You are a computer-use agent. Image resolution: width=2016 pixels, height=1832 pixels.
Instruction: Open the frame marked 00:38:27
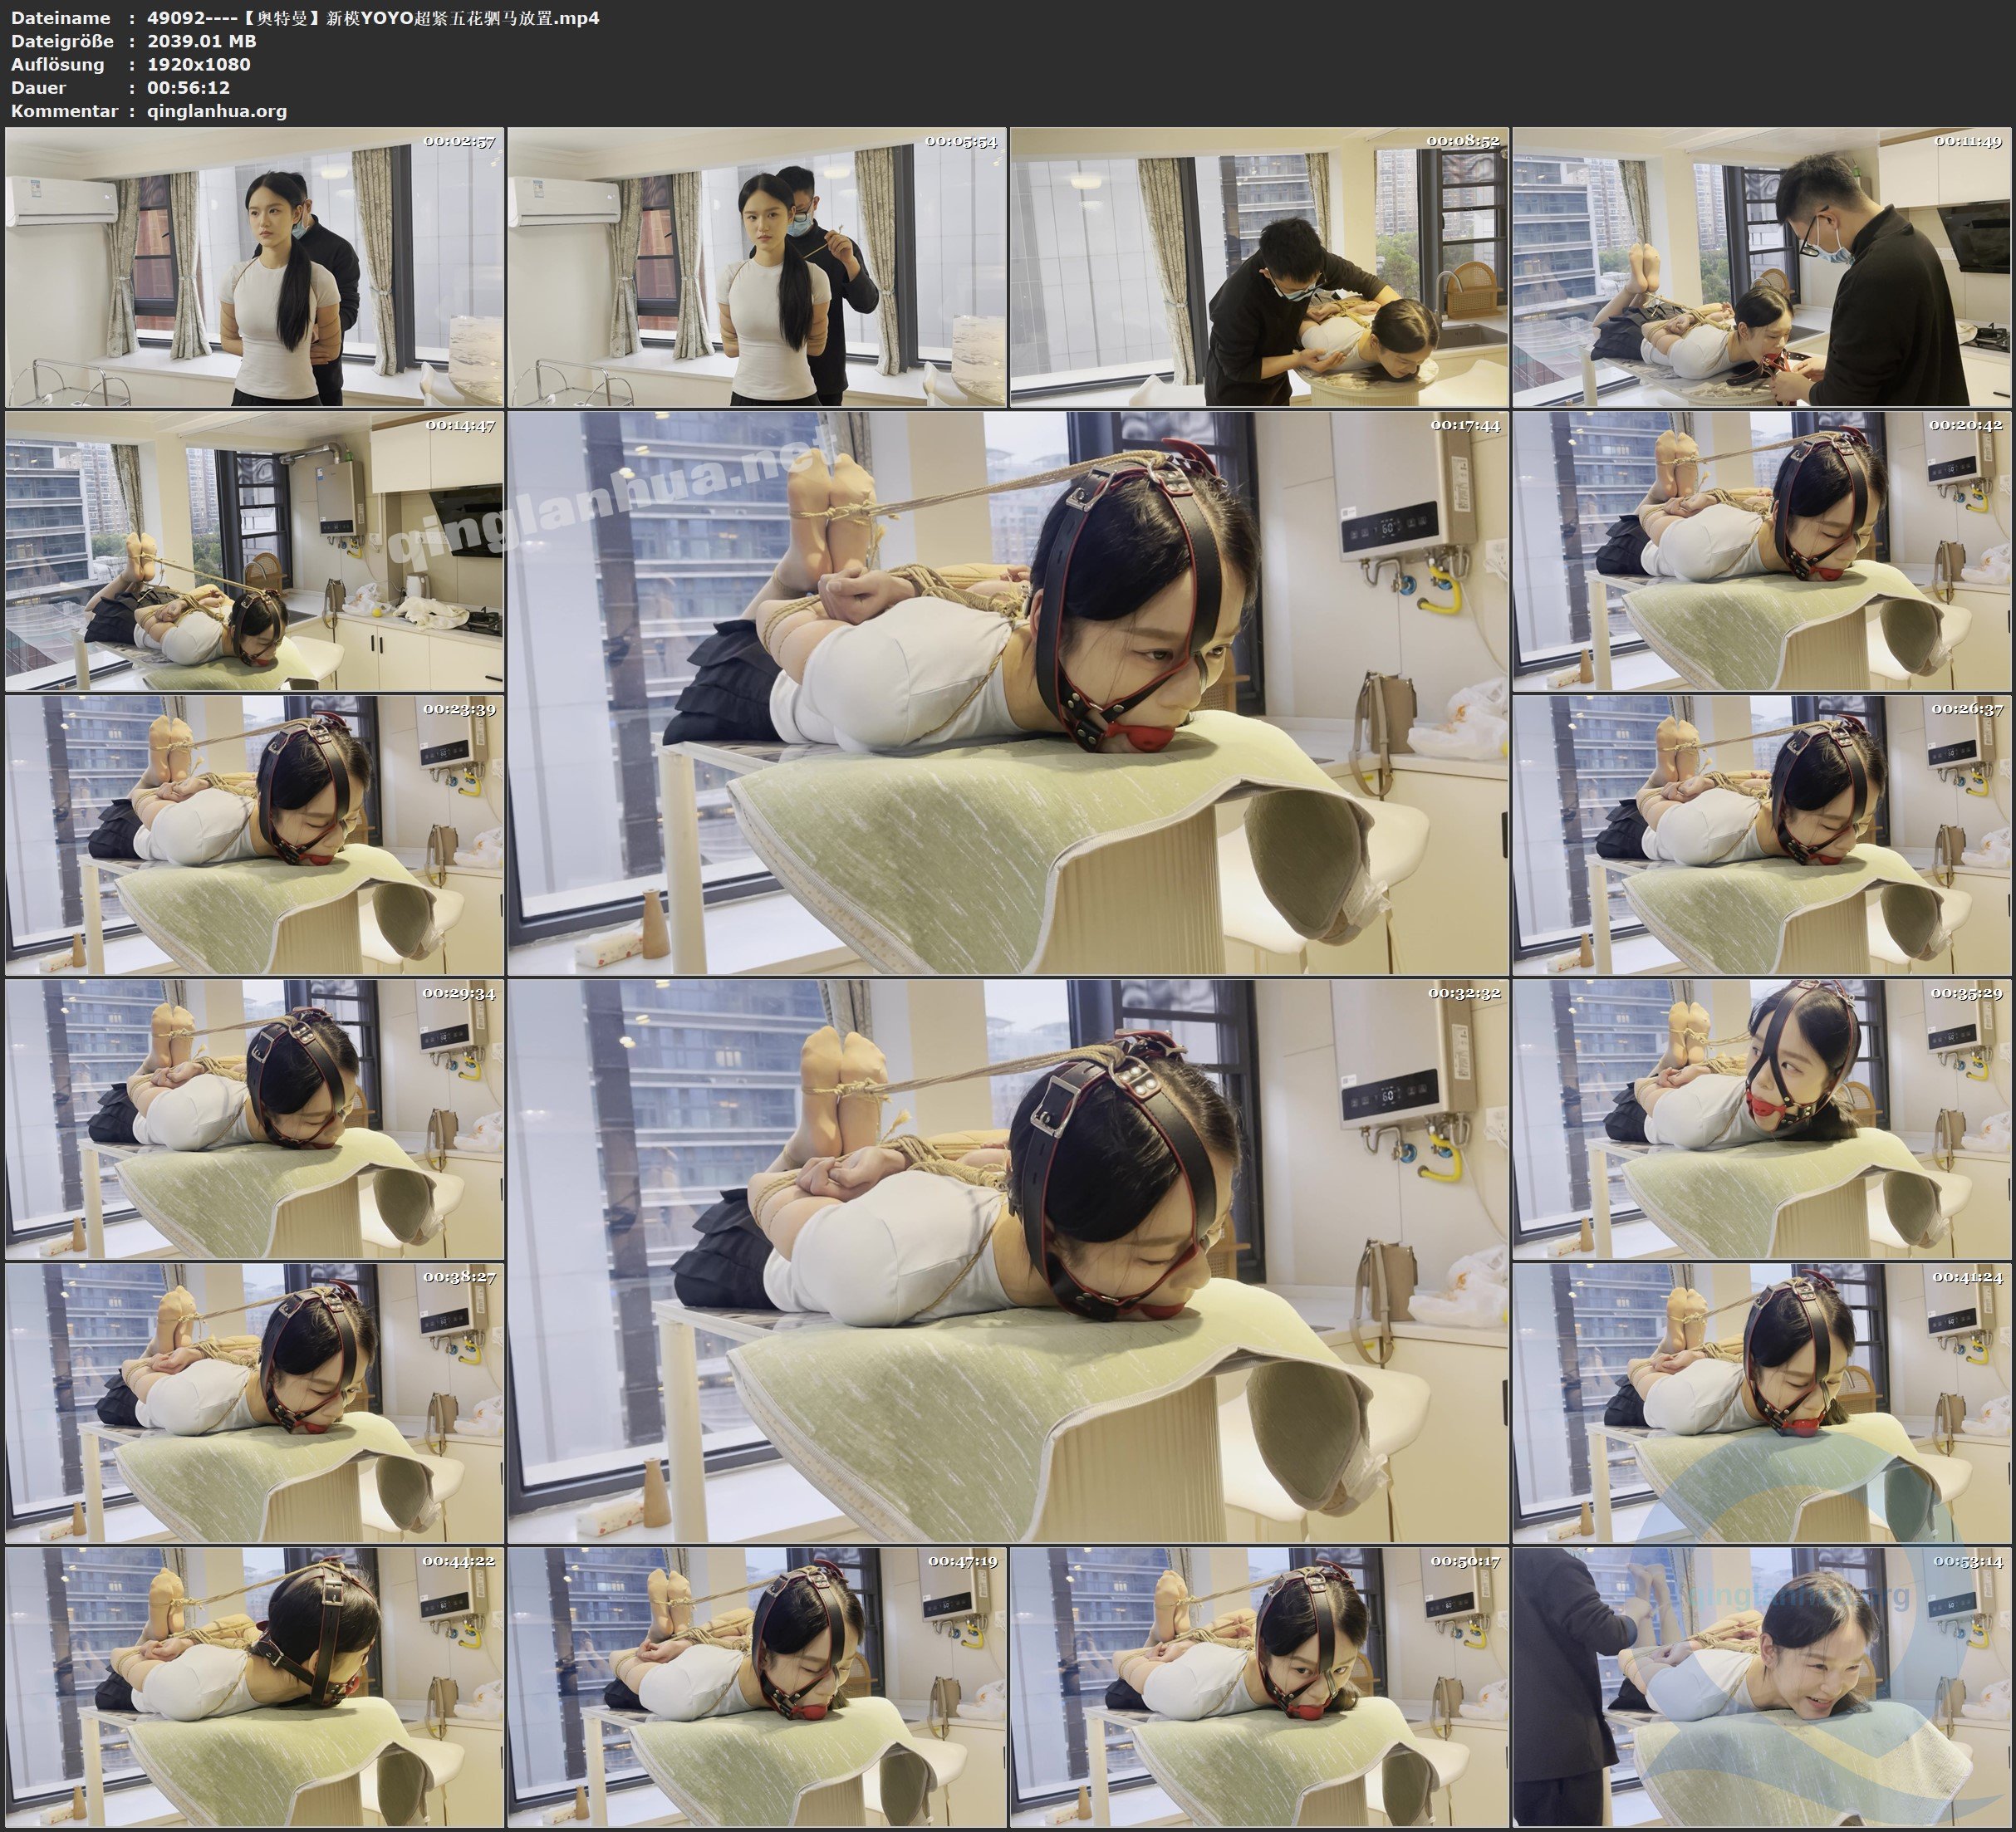click(254, 1403)
